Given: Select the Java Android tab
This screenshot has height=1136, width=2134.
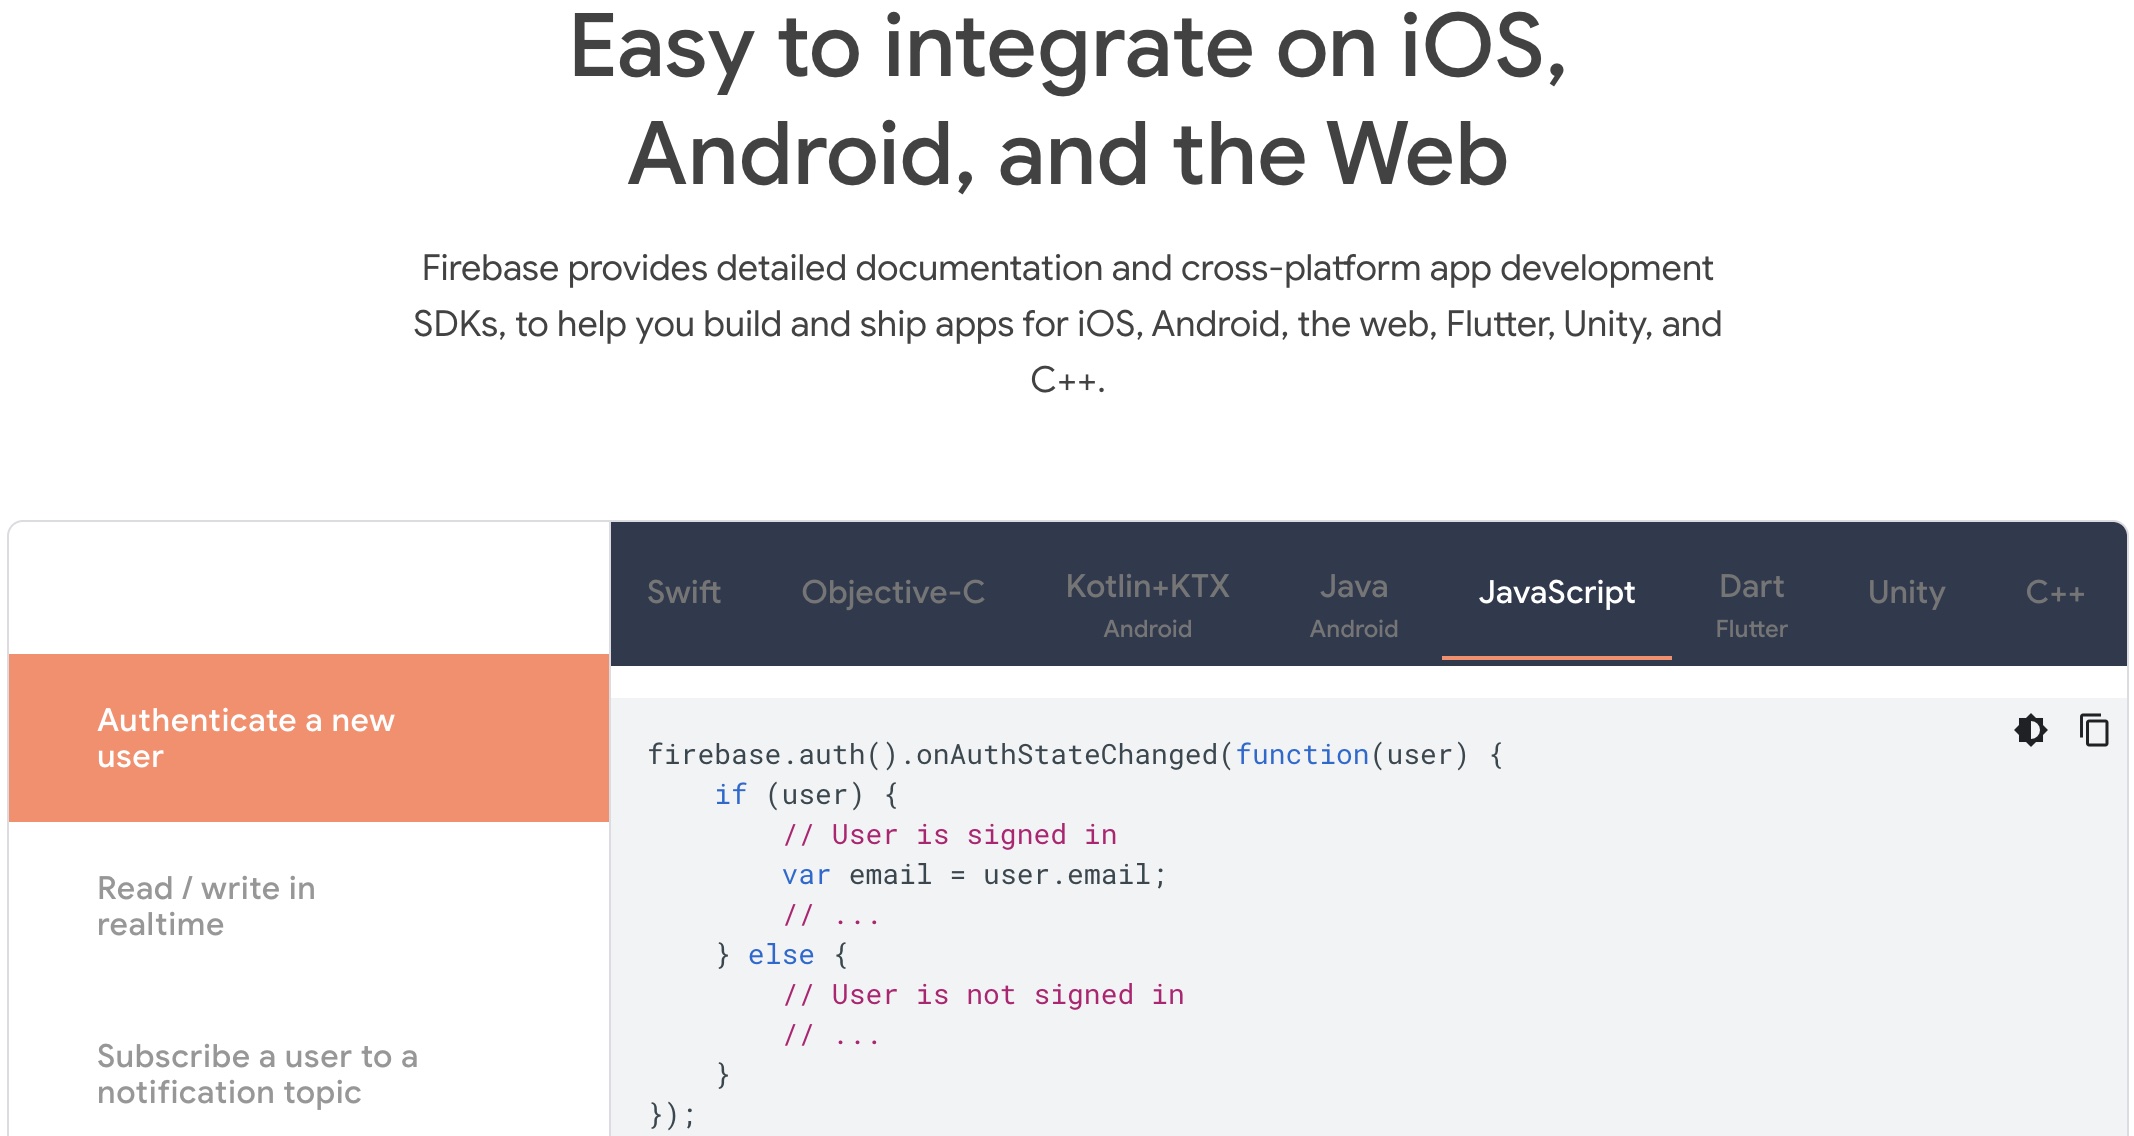Looking at the screenshot, I should [x=1354, y=604].
